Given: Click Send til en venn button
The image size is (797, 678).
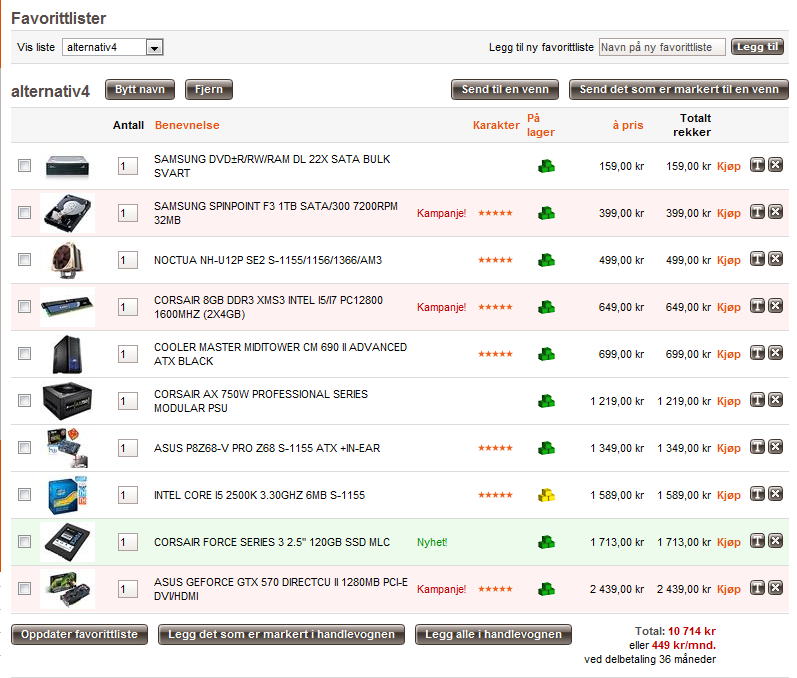Looking at the screenshot, I should [505, 89].
